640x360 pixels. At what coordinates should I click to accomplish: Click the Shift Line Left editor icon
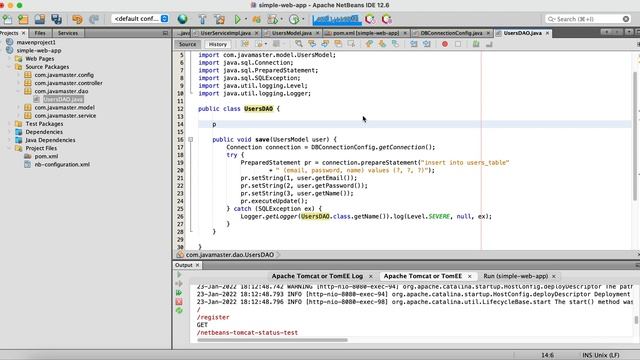coord(413,44)
